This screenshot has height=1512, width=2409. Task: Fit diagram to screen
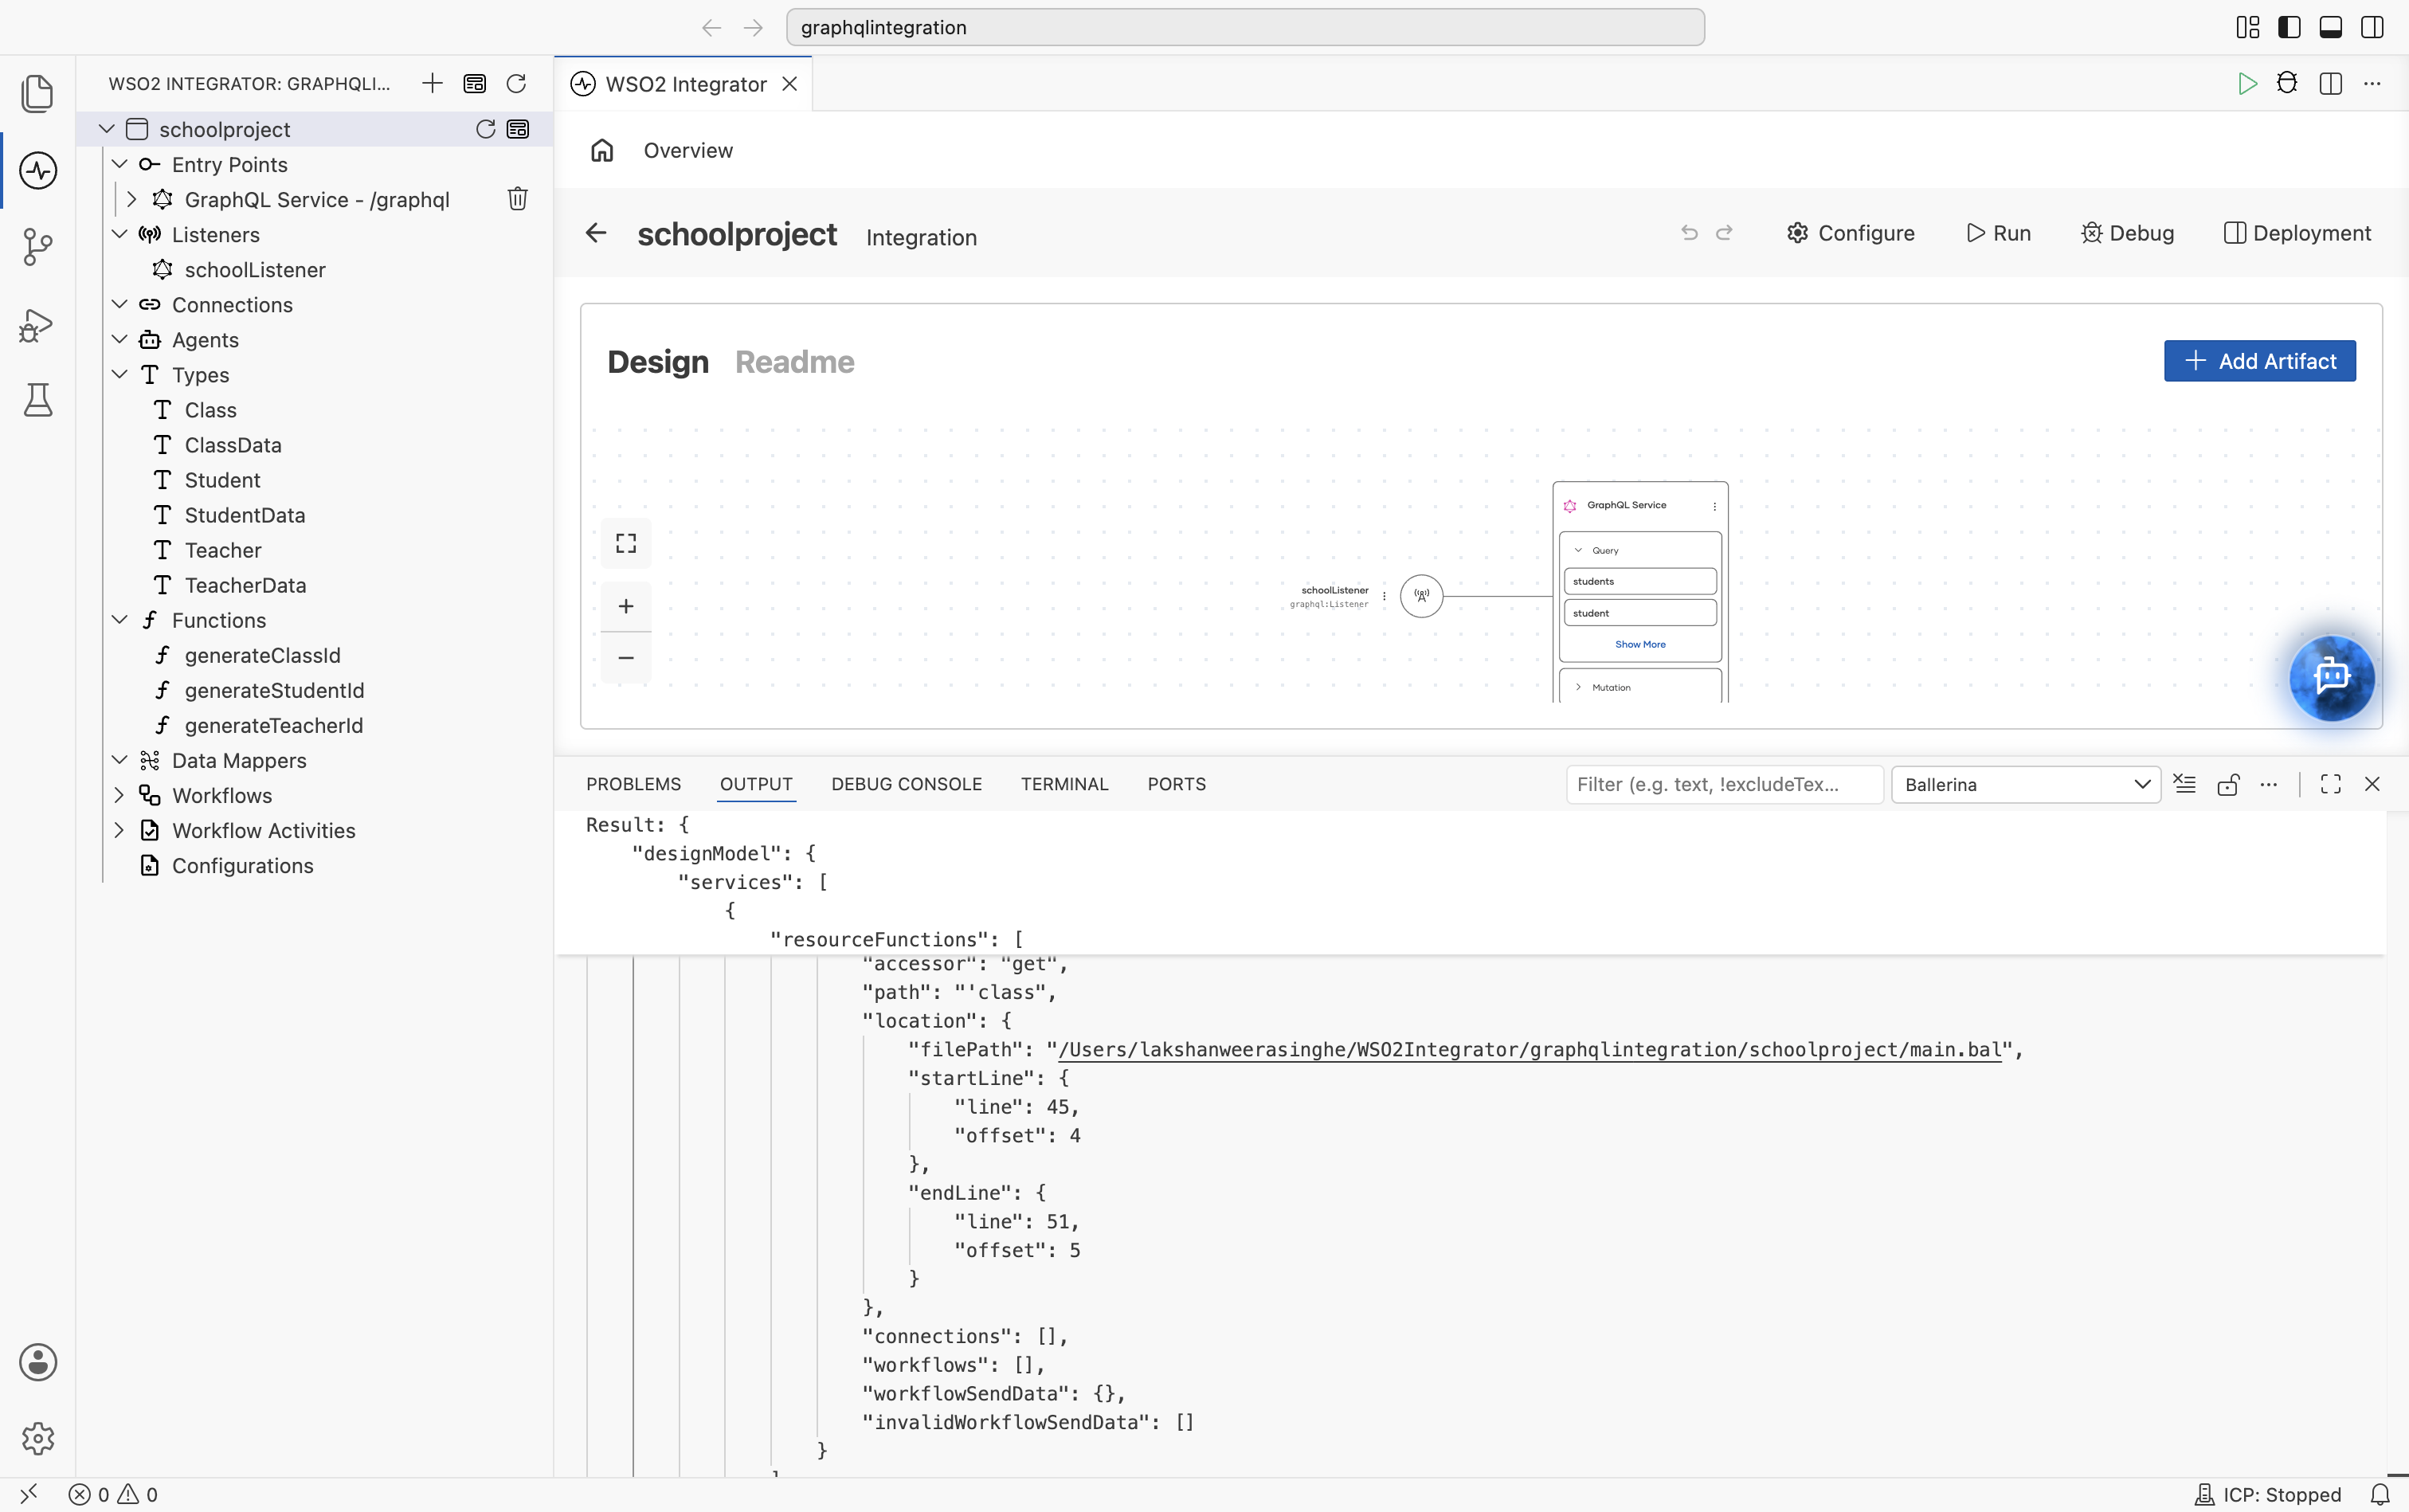tap(626, 543)
